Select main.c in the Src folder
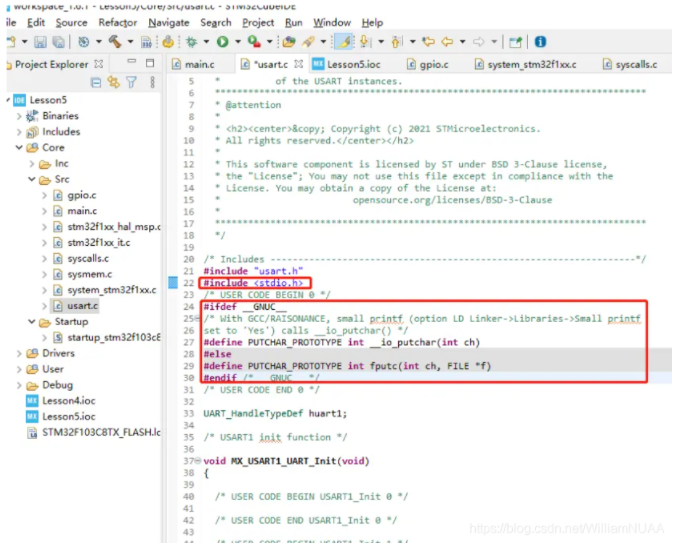The width and height of the screenshot is (680, 558). click(82, 211)
